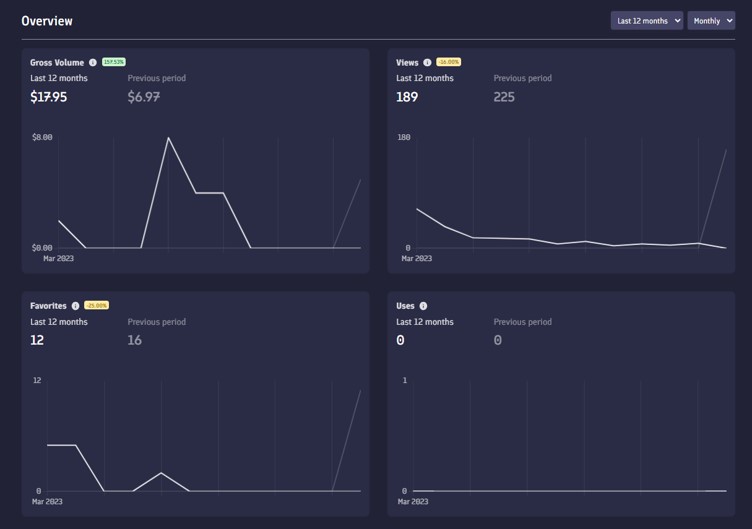Click the green Gross Volume percentage badge
Image resolution: width=752 pixels, height=529 pixels.
[x=114, y=62]
